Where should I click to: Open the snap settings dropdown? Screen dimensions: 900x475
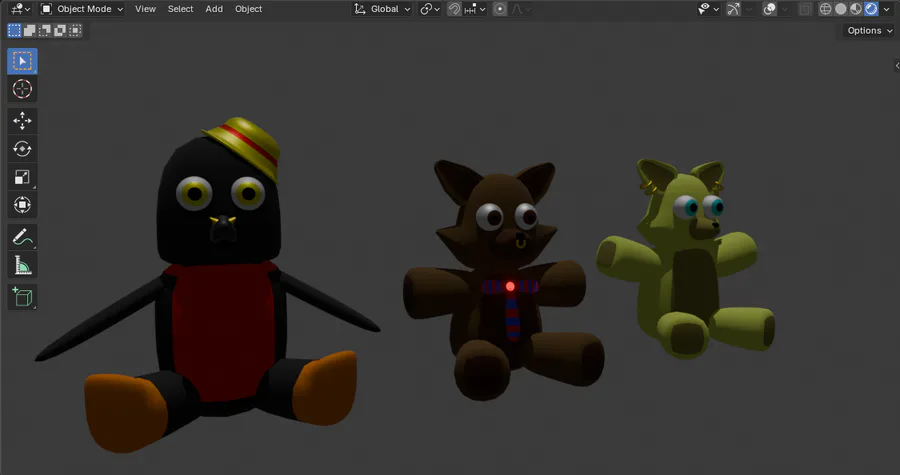[475, 9]
